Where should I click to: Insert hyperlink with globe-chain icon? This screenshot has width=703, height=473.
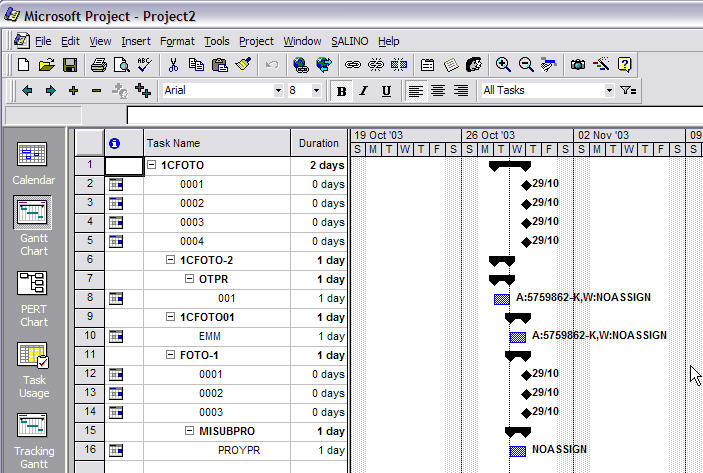pos(300,65)
